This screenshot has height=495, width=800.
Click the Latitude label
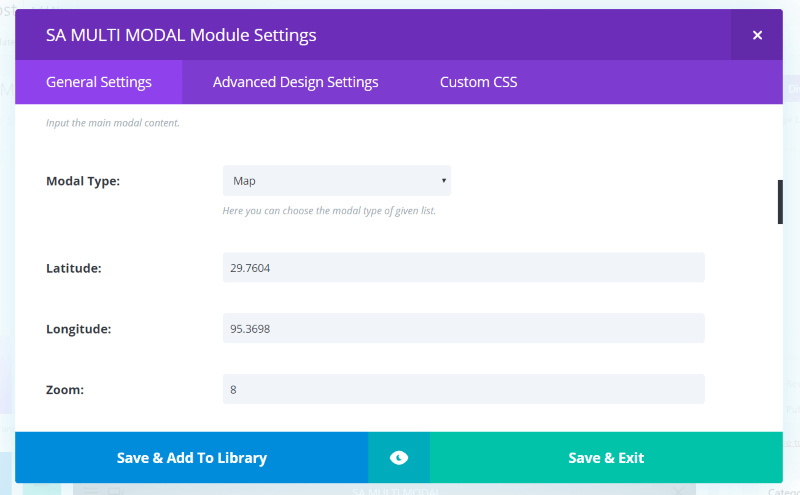pyautogui.click(x=74, y=268)
